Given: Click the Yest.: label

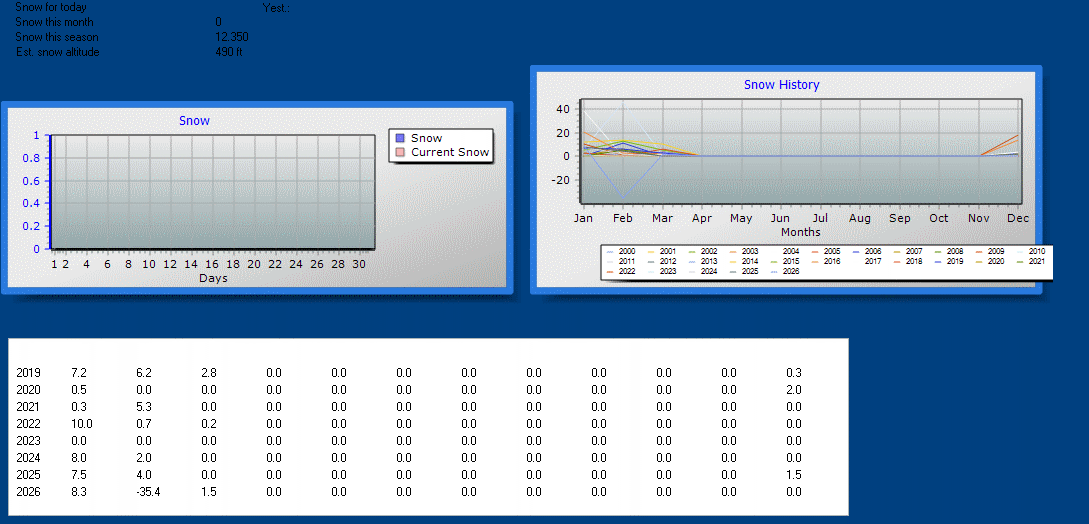Looking at the screenshot, I should pyautogui.click(x=276, y=8).
